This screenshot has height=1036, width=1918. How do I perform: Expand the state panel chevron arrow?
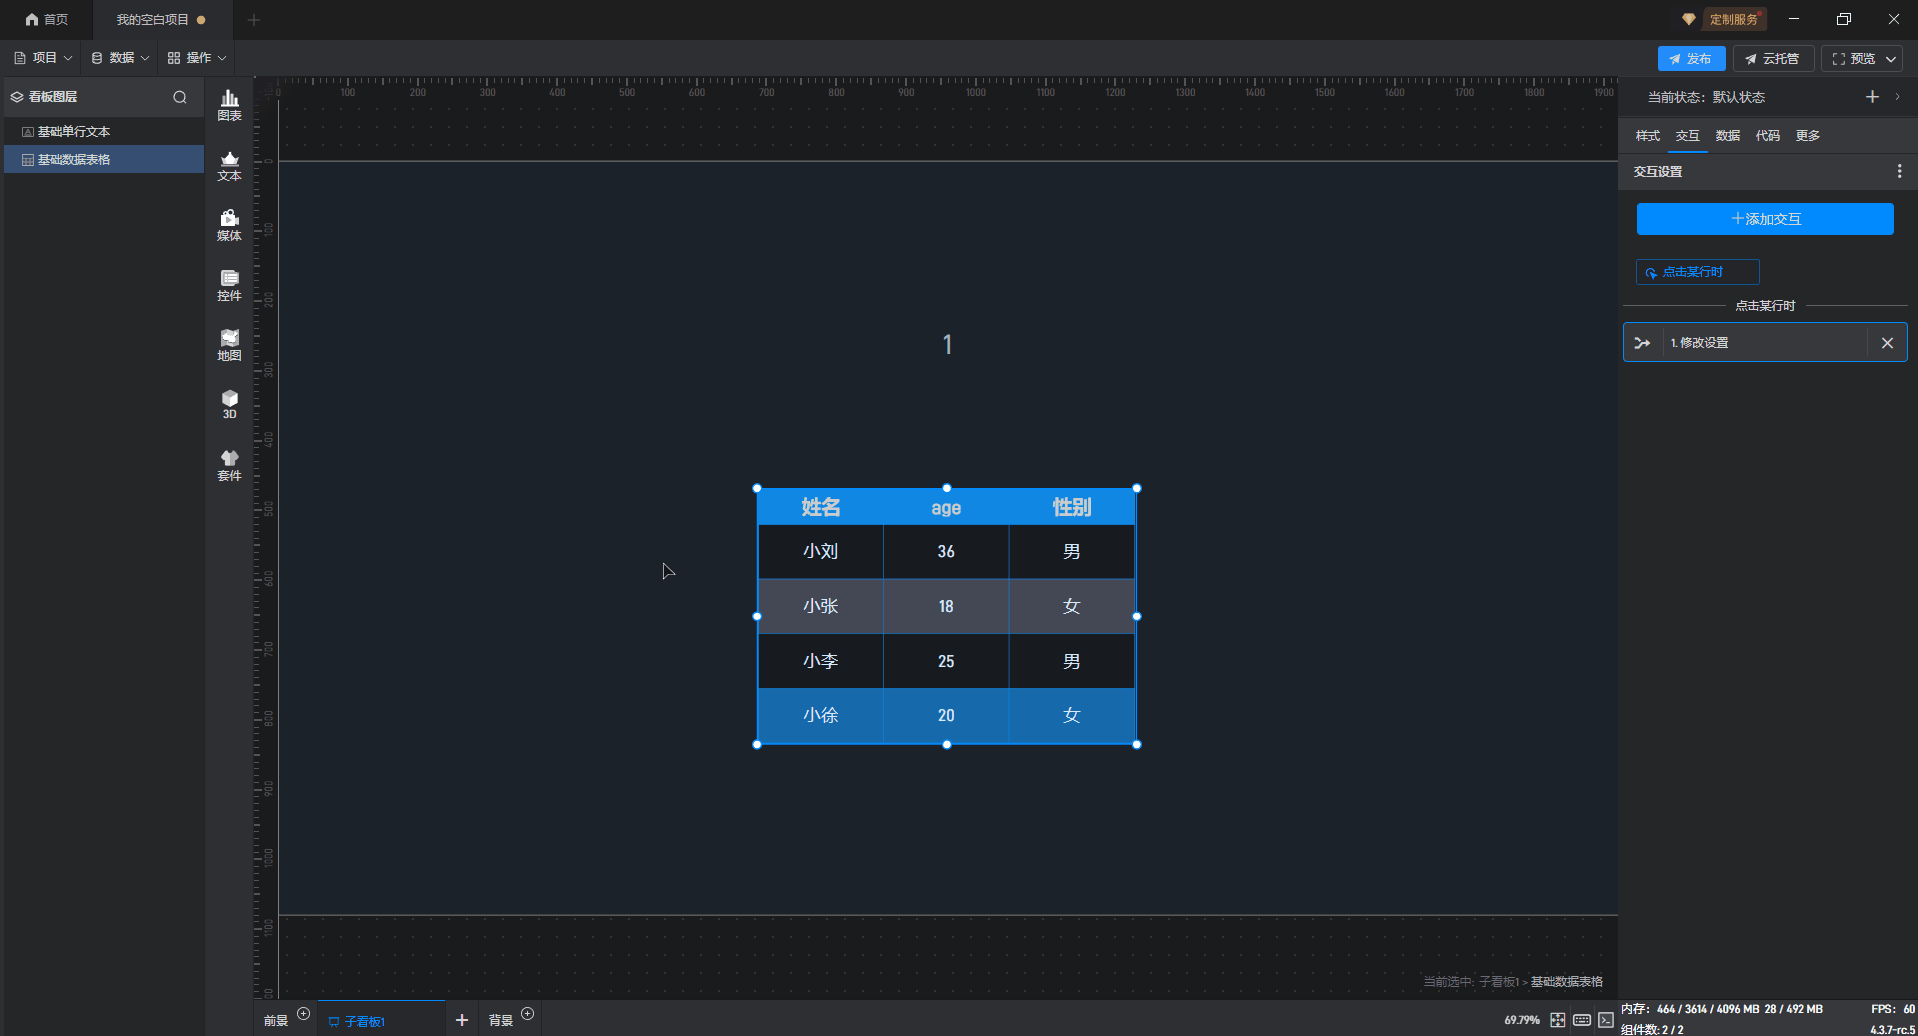(1898, 97)
